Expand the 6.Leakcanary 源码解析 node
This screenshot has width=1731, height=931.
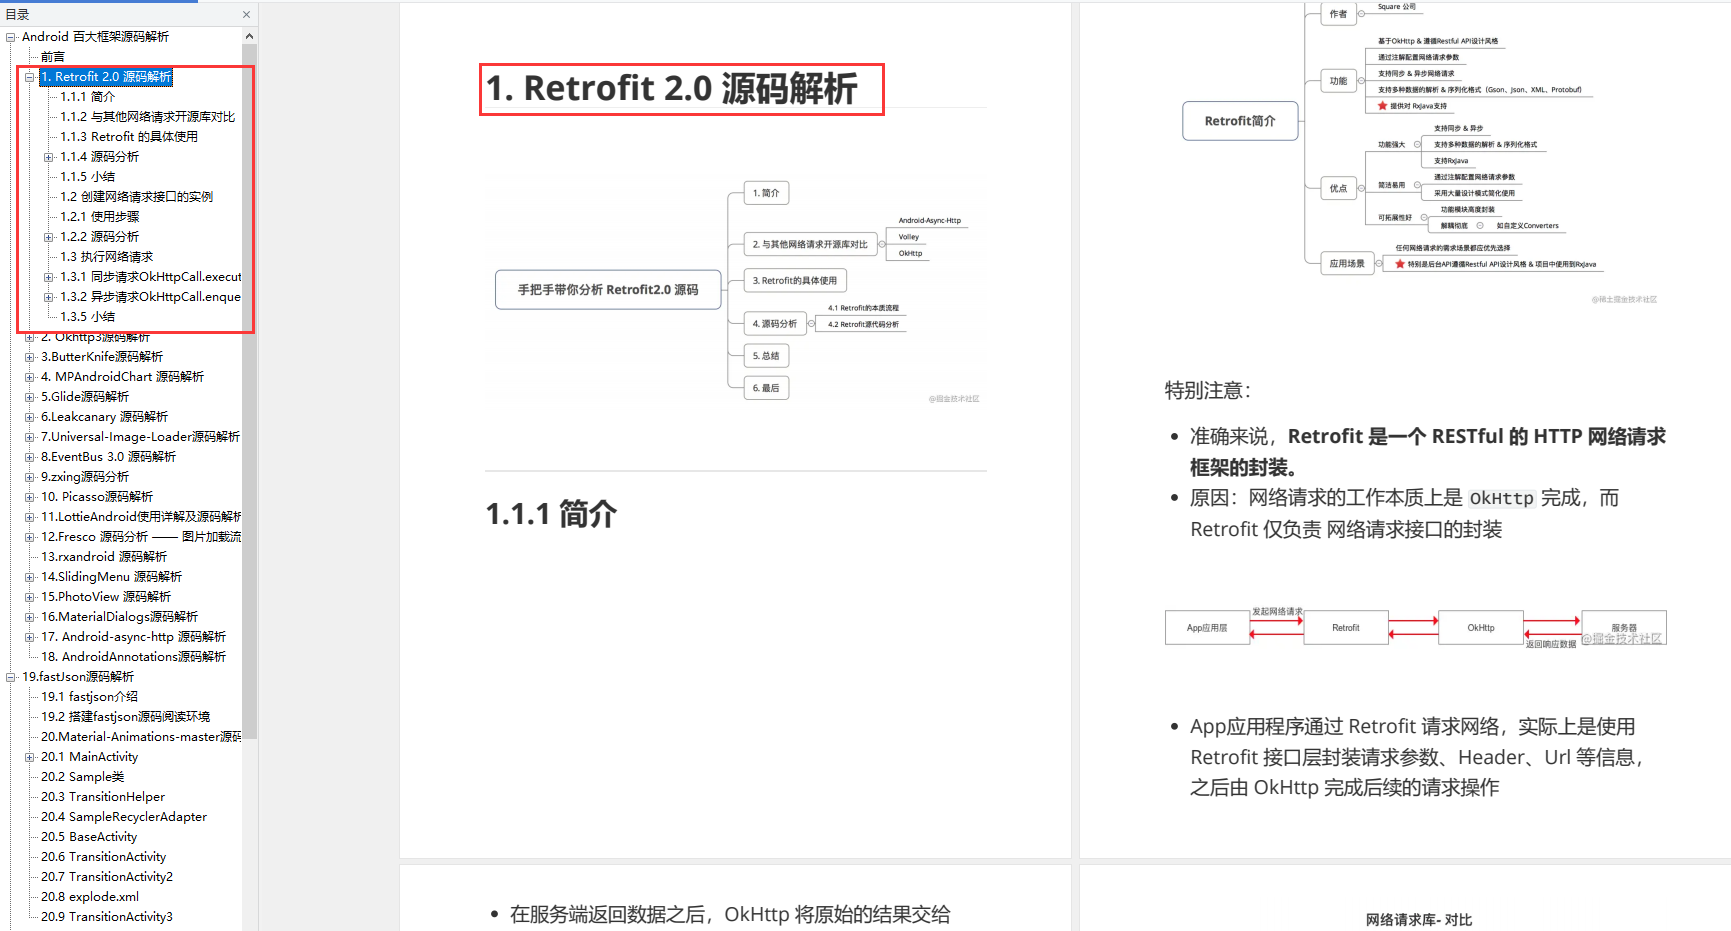coord(30,417)
